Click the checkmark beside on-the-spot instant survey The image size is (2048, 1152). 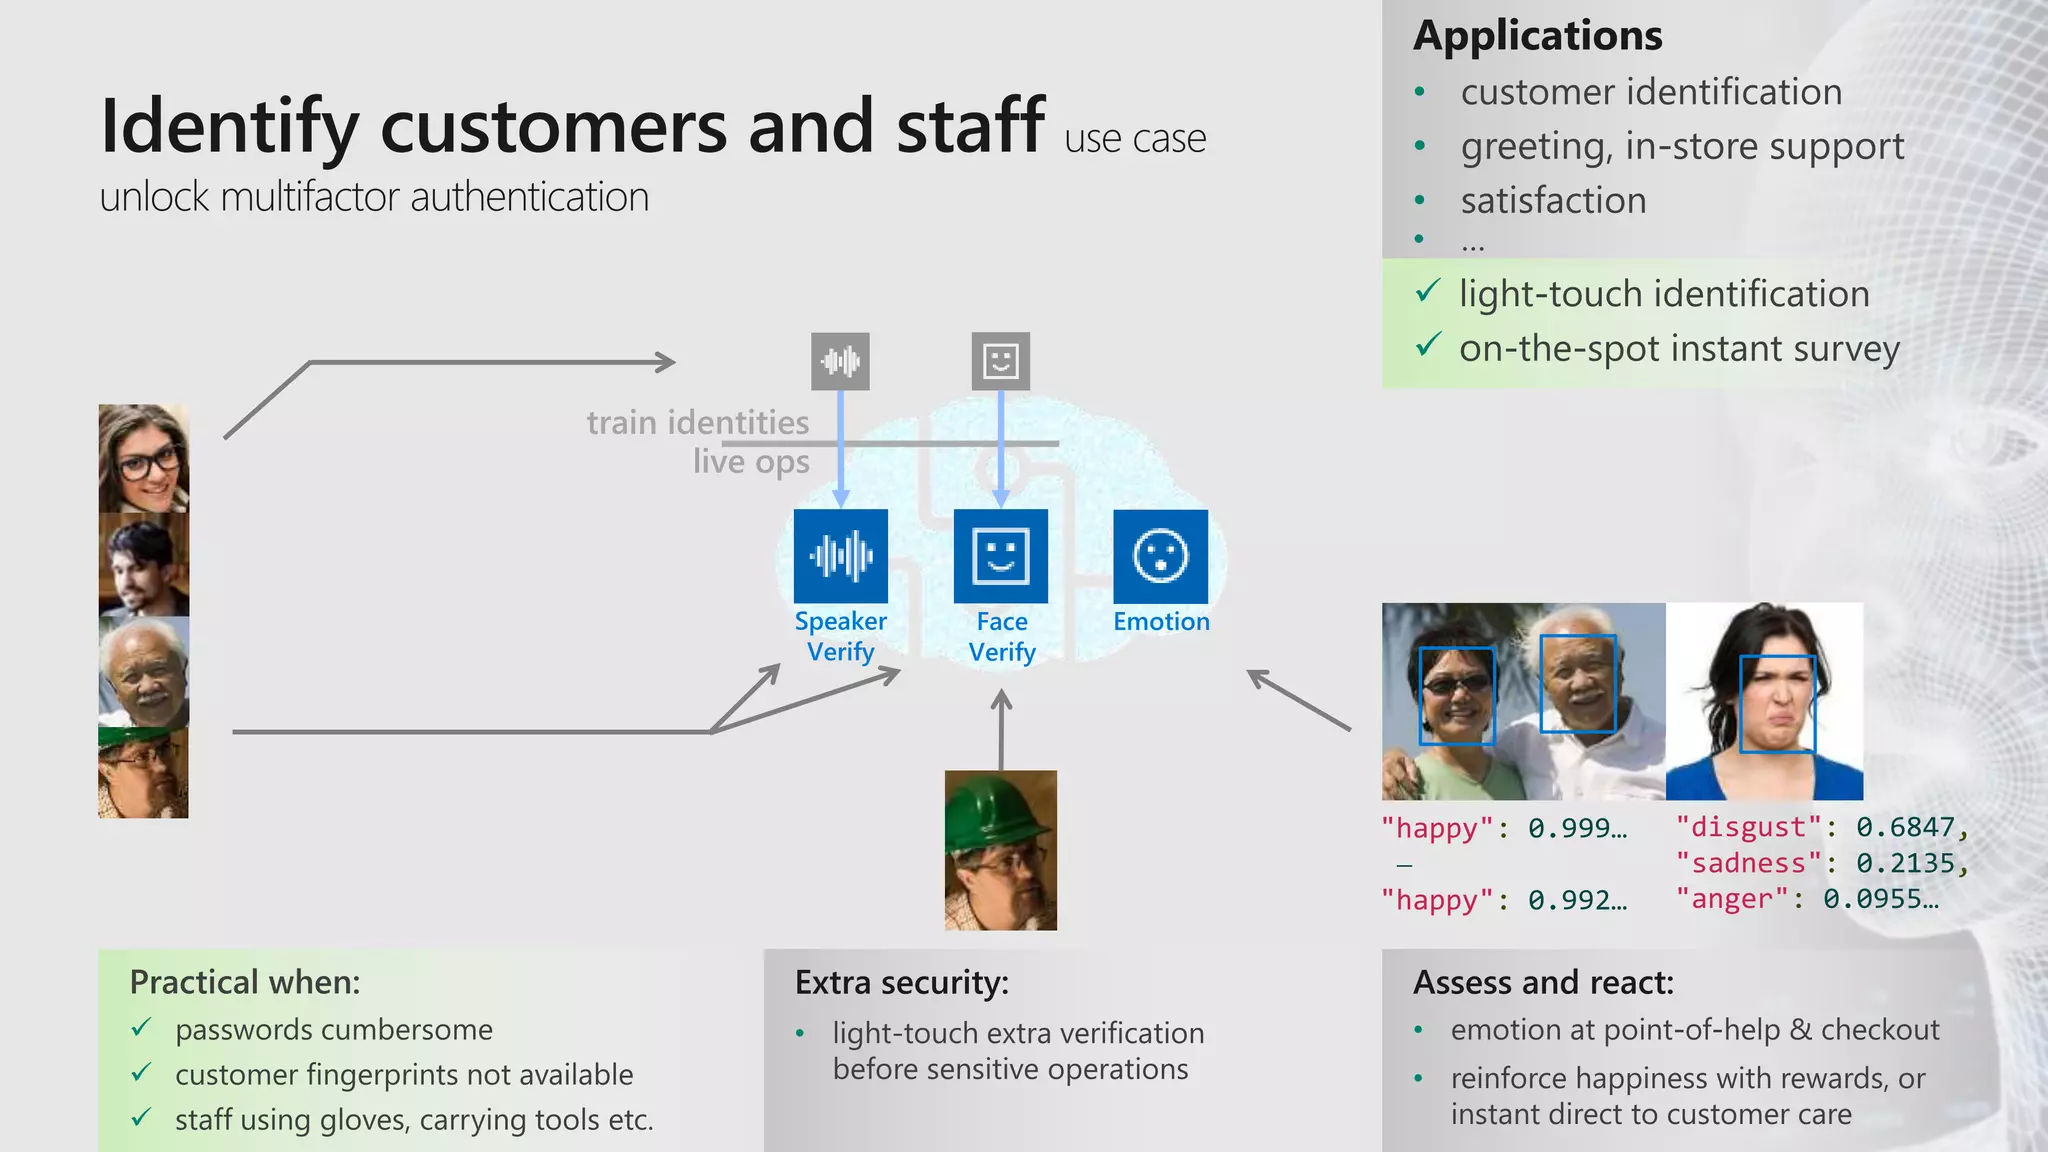pos(1427,346)
